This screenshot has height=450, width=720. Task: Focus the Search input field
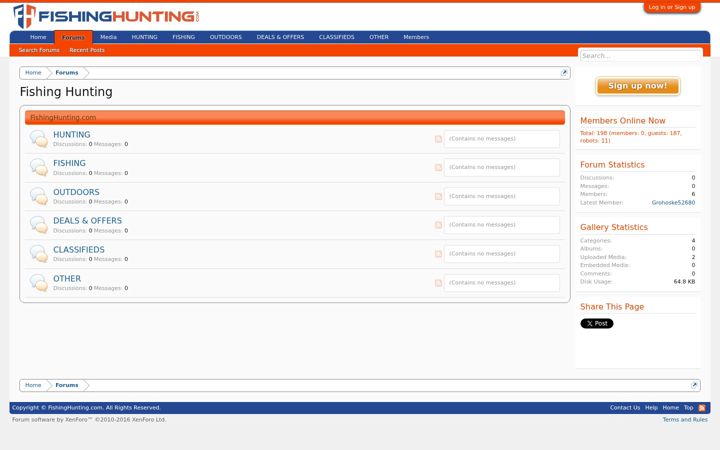[641, 56]
